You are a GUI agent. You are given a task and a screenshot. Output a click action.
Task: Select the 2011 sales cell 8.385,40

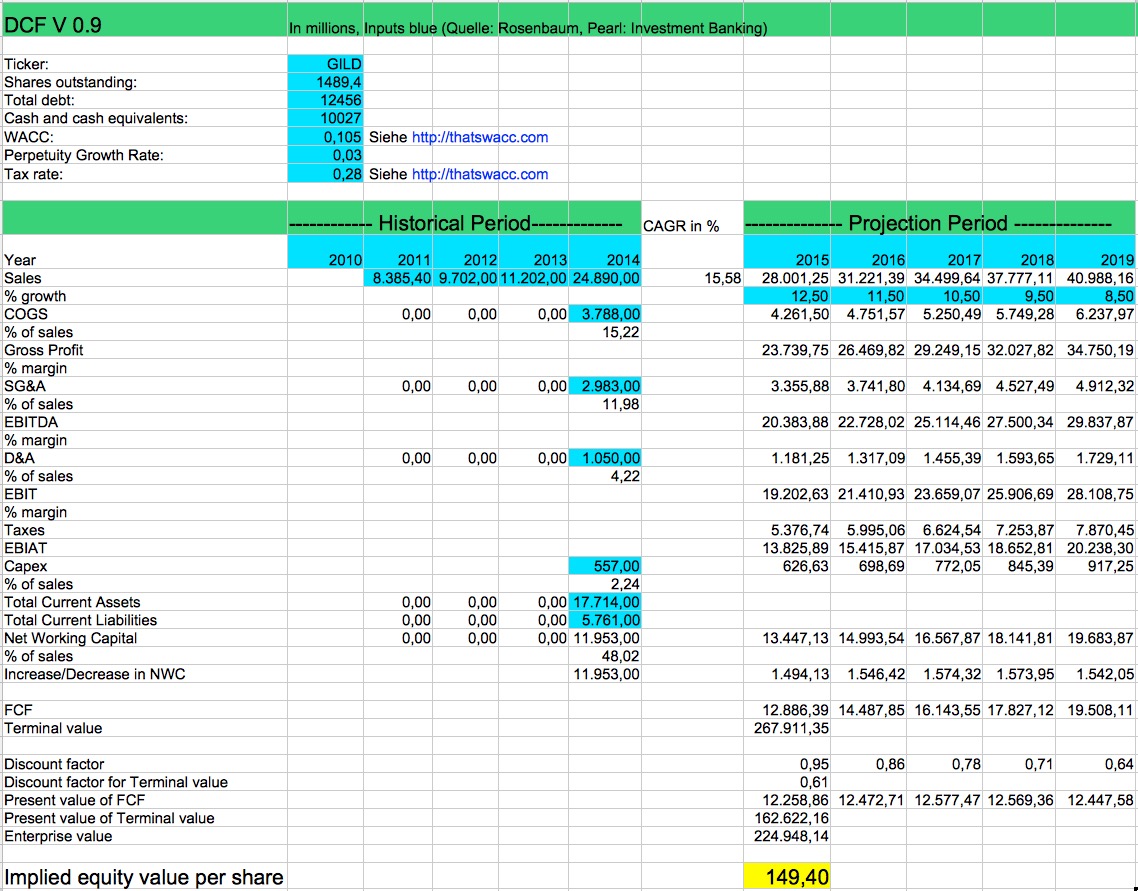point(398,278)
